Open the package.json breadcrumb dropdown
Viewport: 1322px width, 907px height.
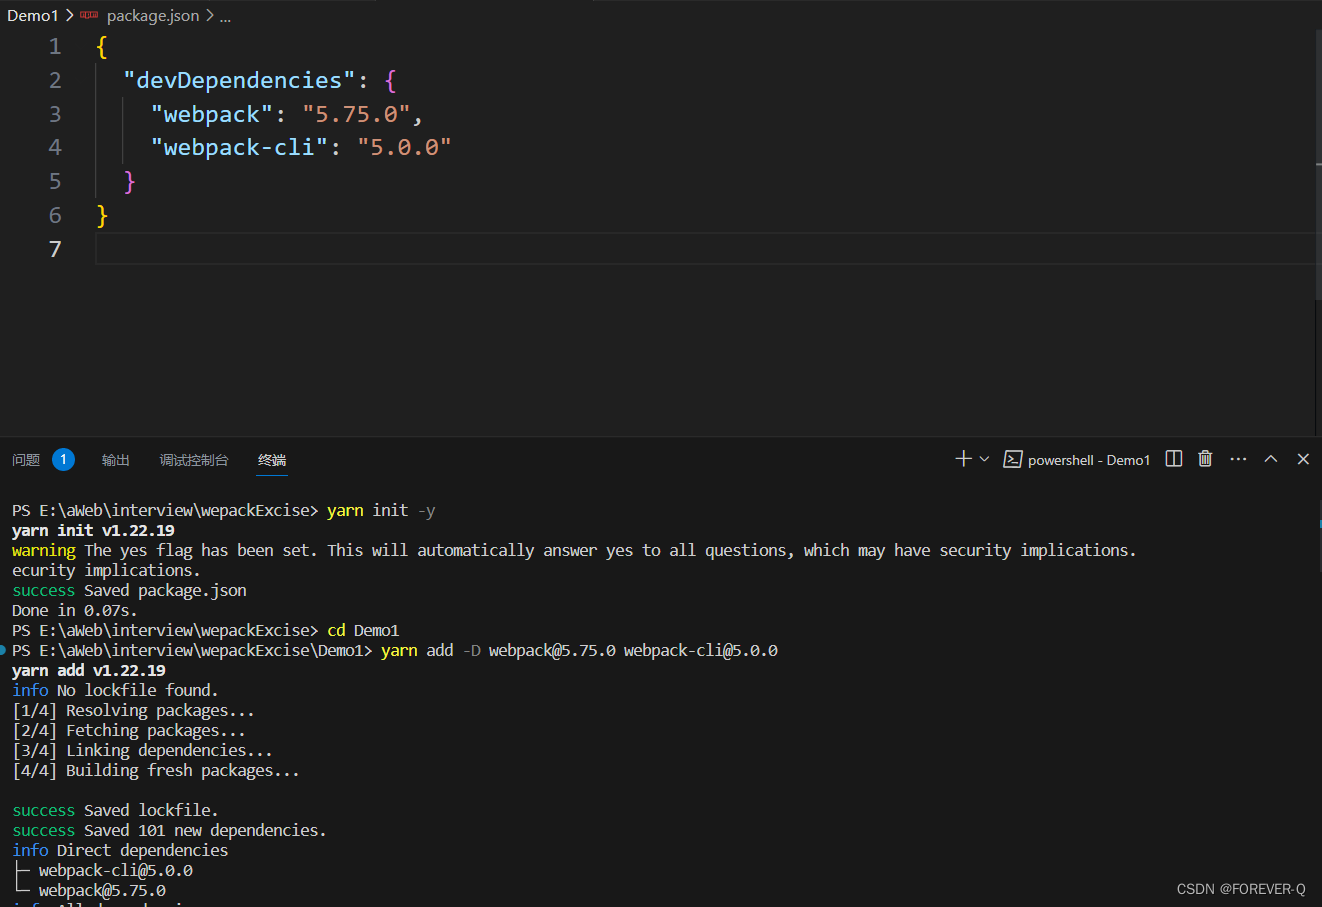pos(153,15)
